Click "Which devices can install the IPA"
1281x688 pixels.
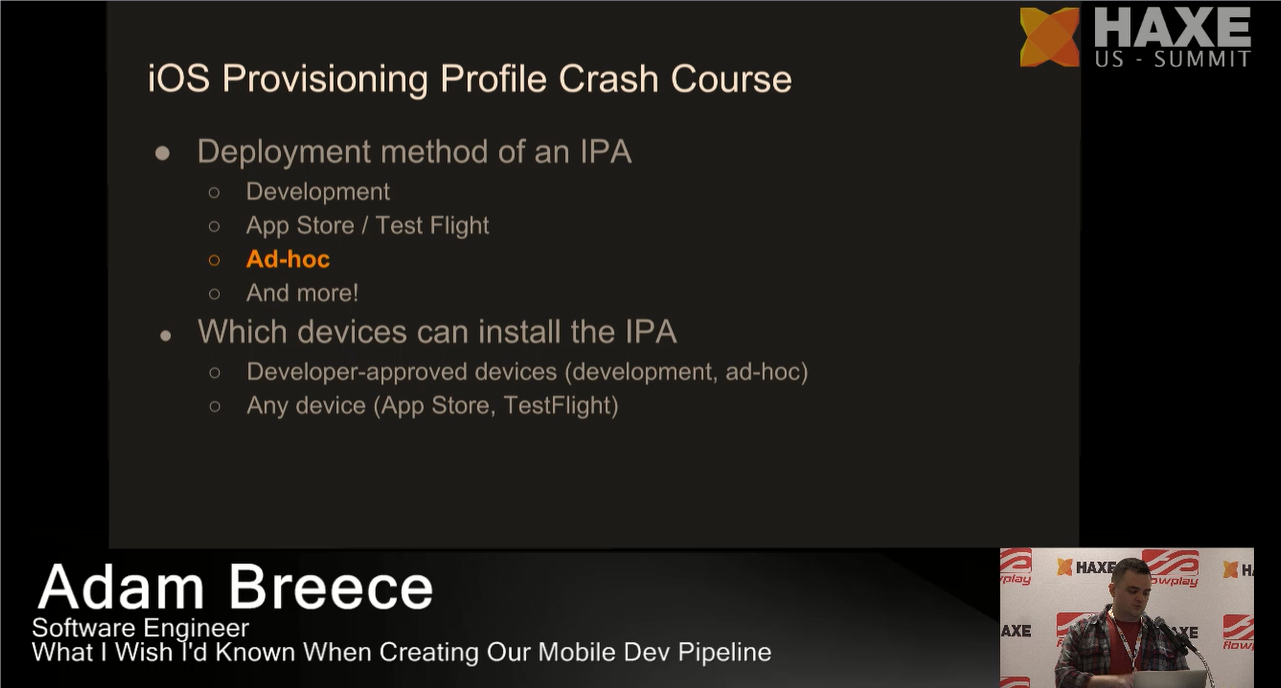[x=437, y=331]
